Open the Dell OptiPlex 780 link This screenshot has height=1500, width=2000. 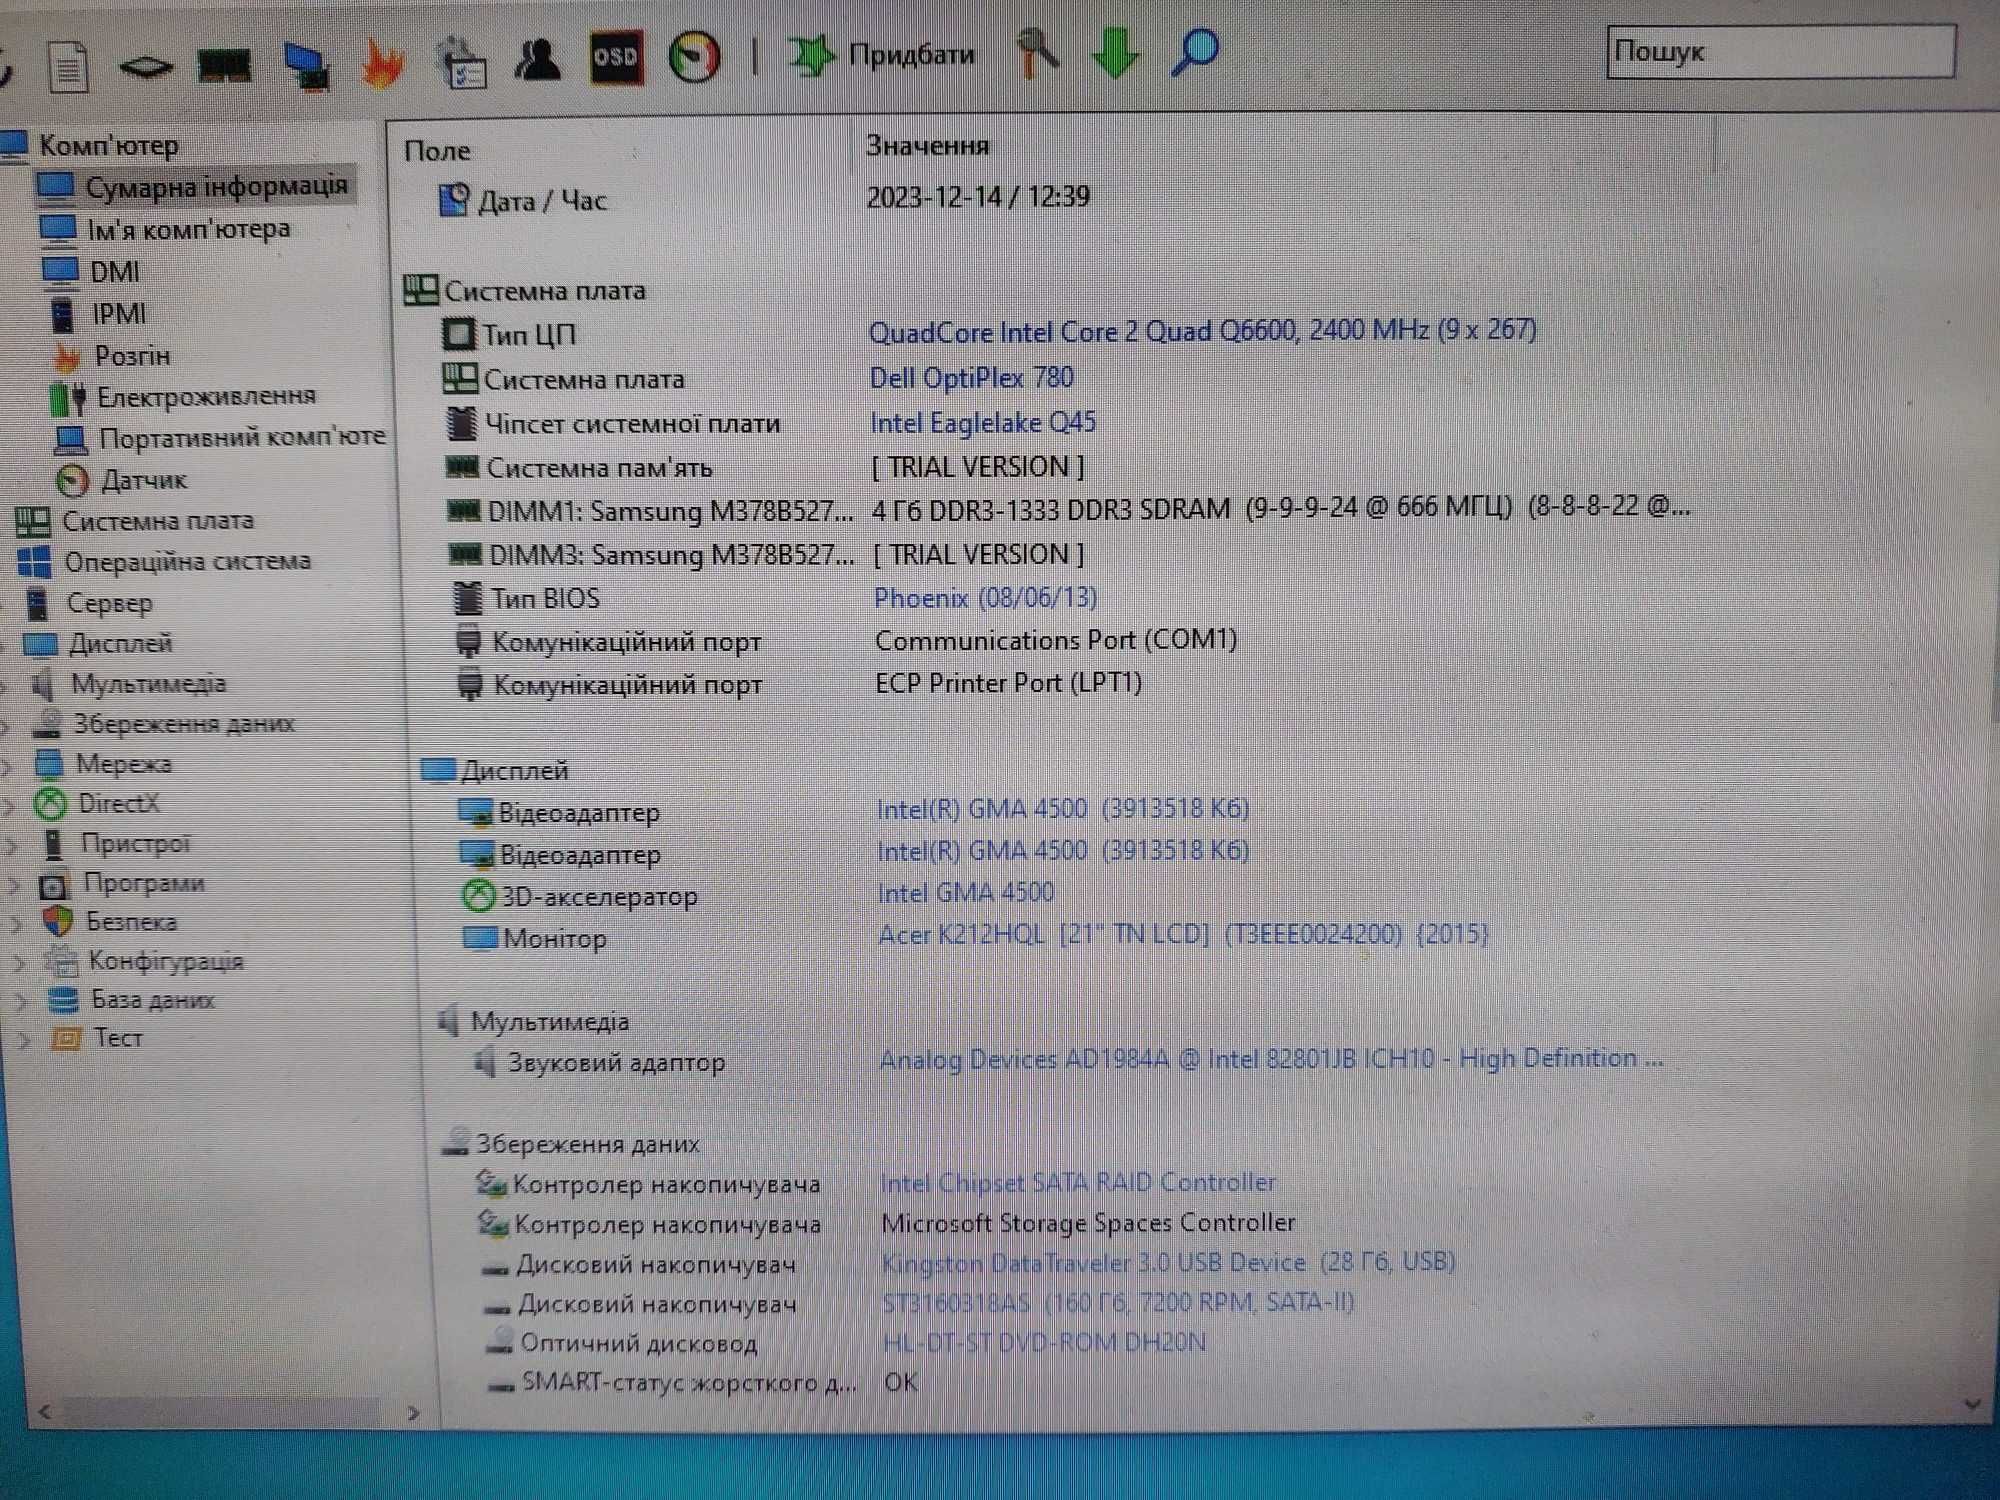click(971, 378)
